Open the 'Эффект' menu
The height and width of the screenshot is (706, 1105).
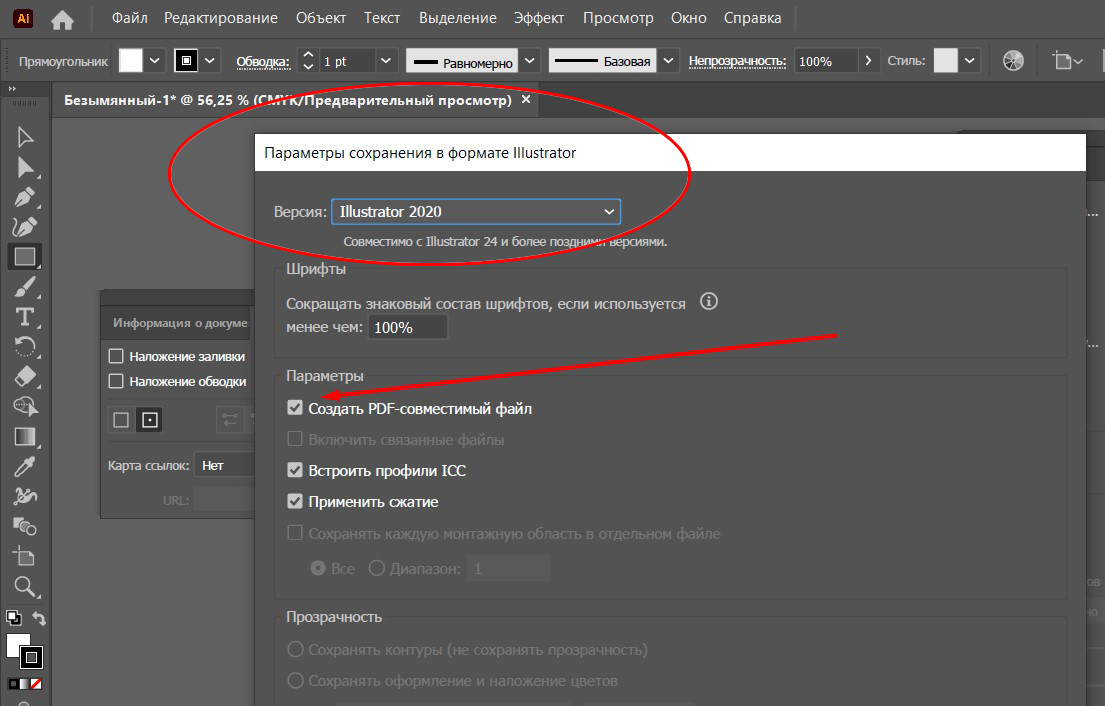point(538,18)
